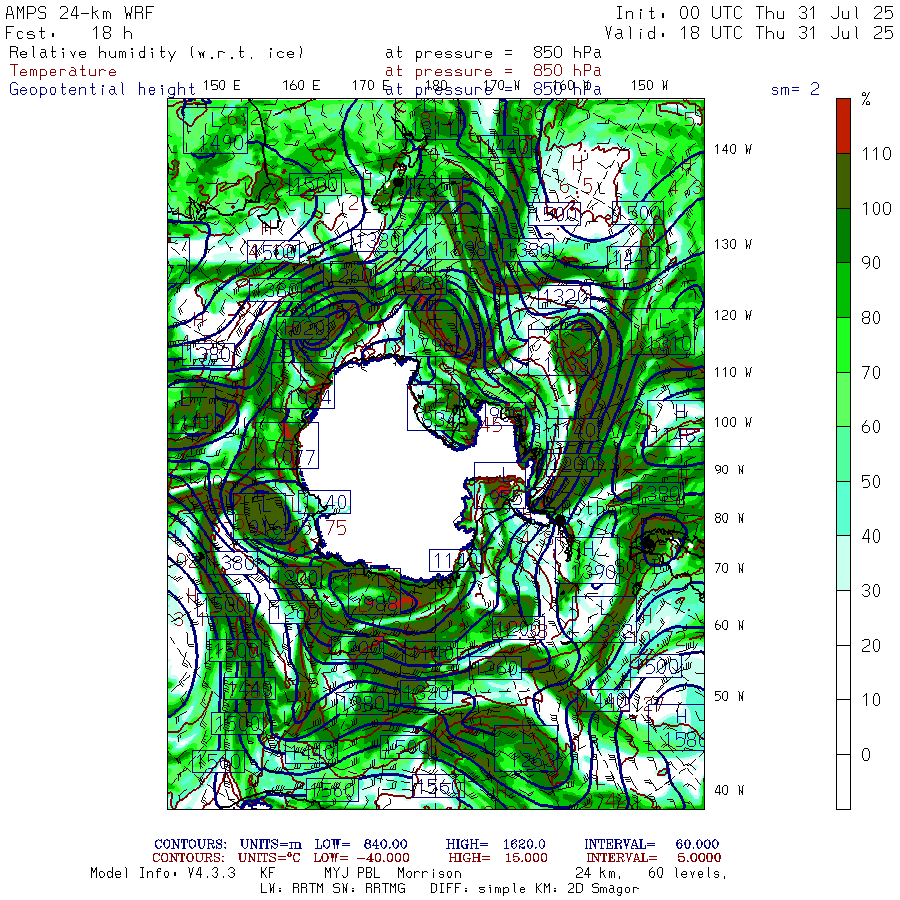Click the dark green 90–100% colorbar segment

(x=843, y=235)
